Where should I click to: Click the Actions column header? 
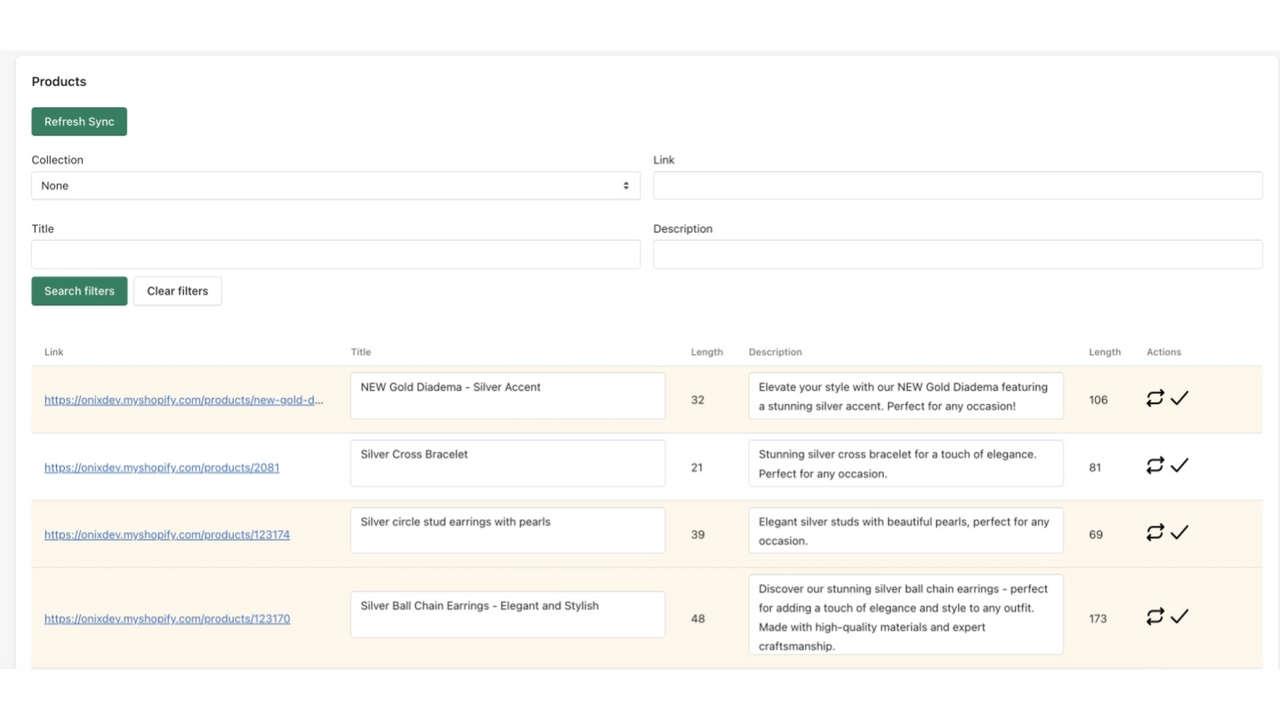(1164, 352)
